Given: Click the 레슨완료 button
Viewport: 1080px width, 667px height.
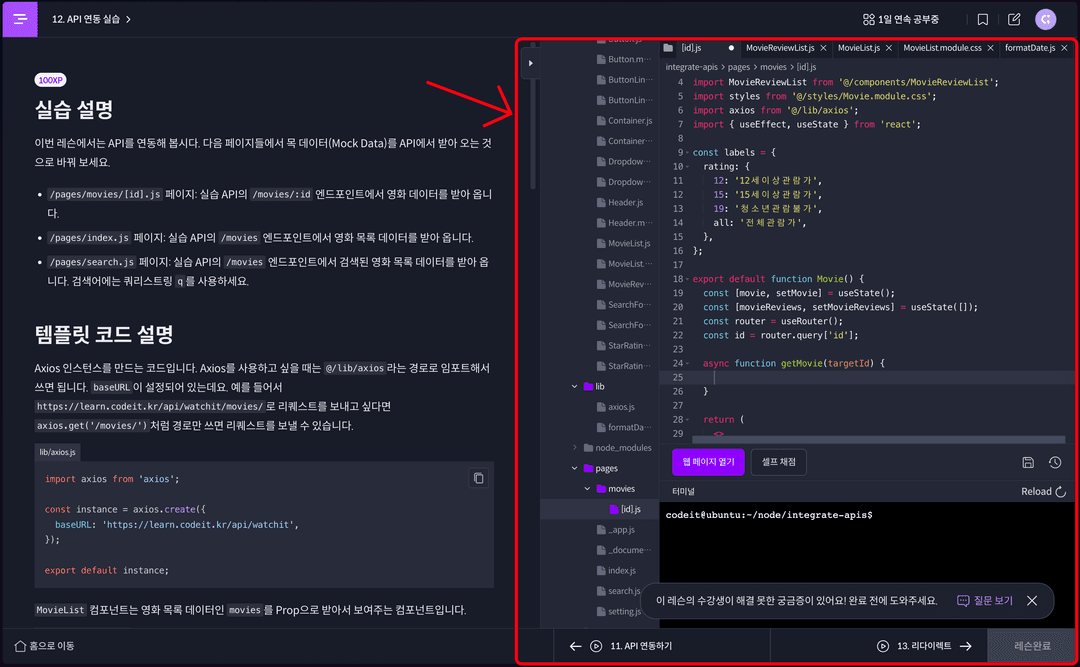Looking at the screenshot, I should (1032, 646).
